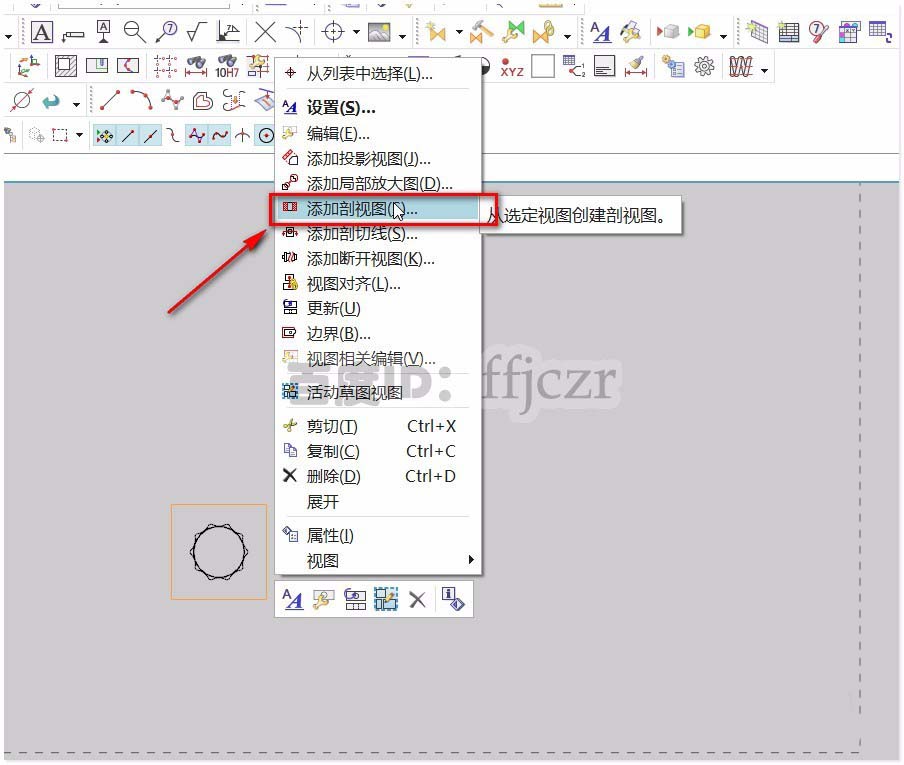Toggle the pole point snap
The height and width of the screenshot is (765, 904).
(x=197, y=136)
